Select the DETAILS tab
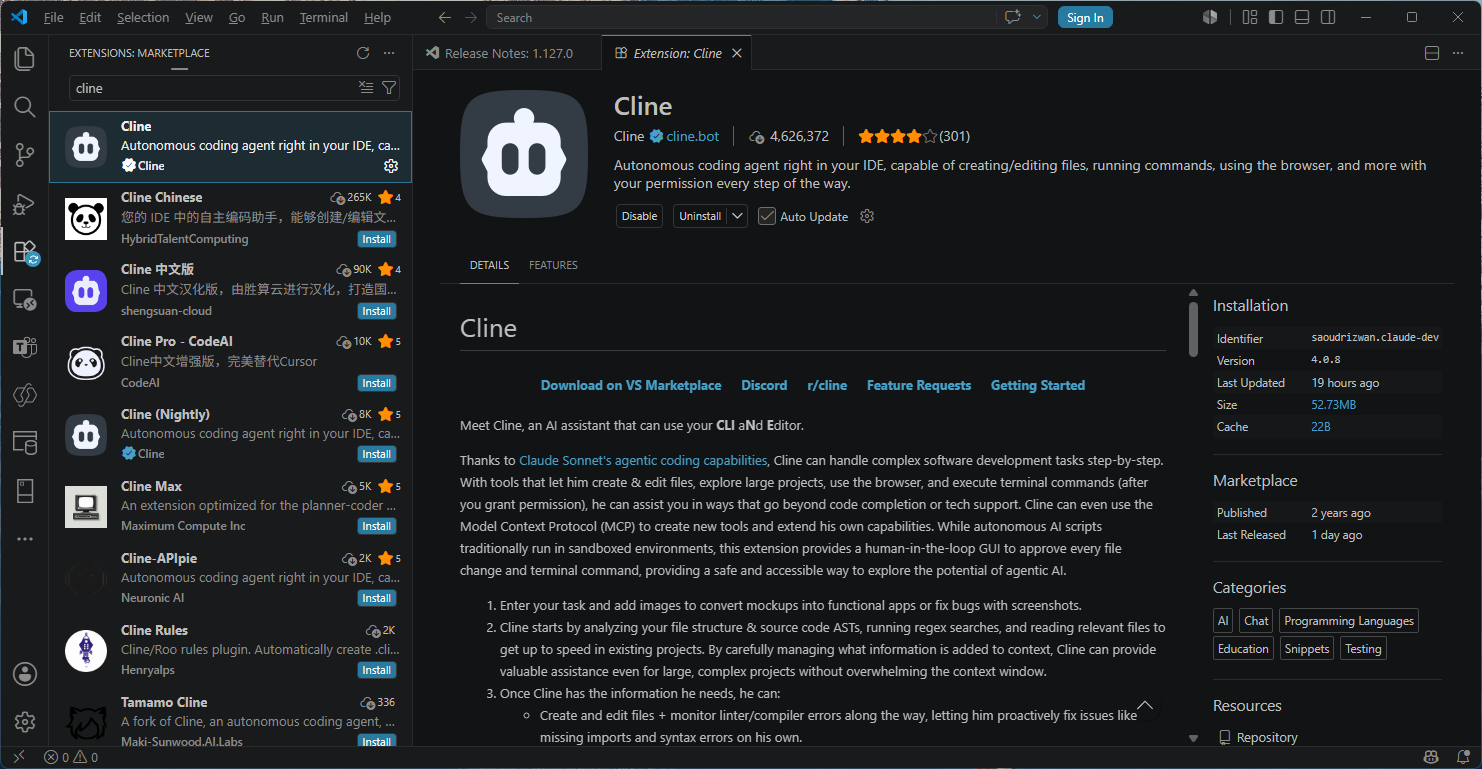 (489, 265)
